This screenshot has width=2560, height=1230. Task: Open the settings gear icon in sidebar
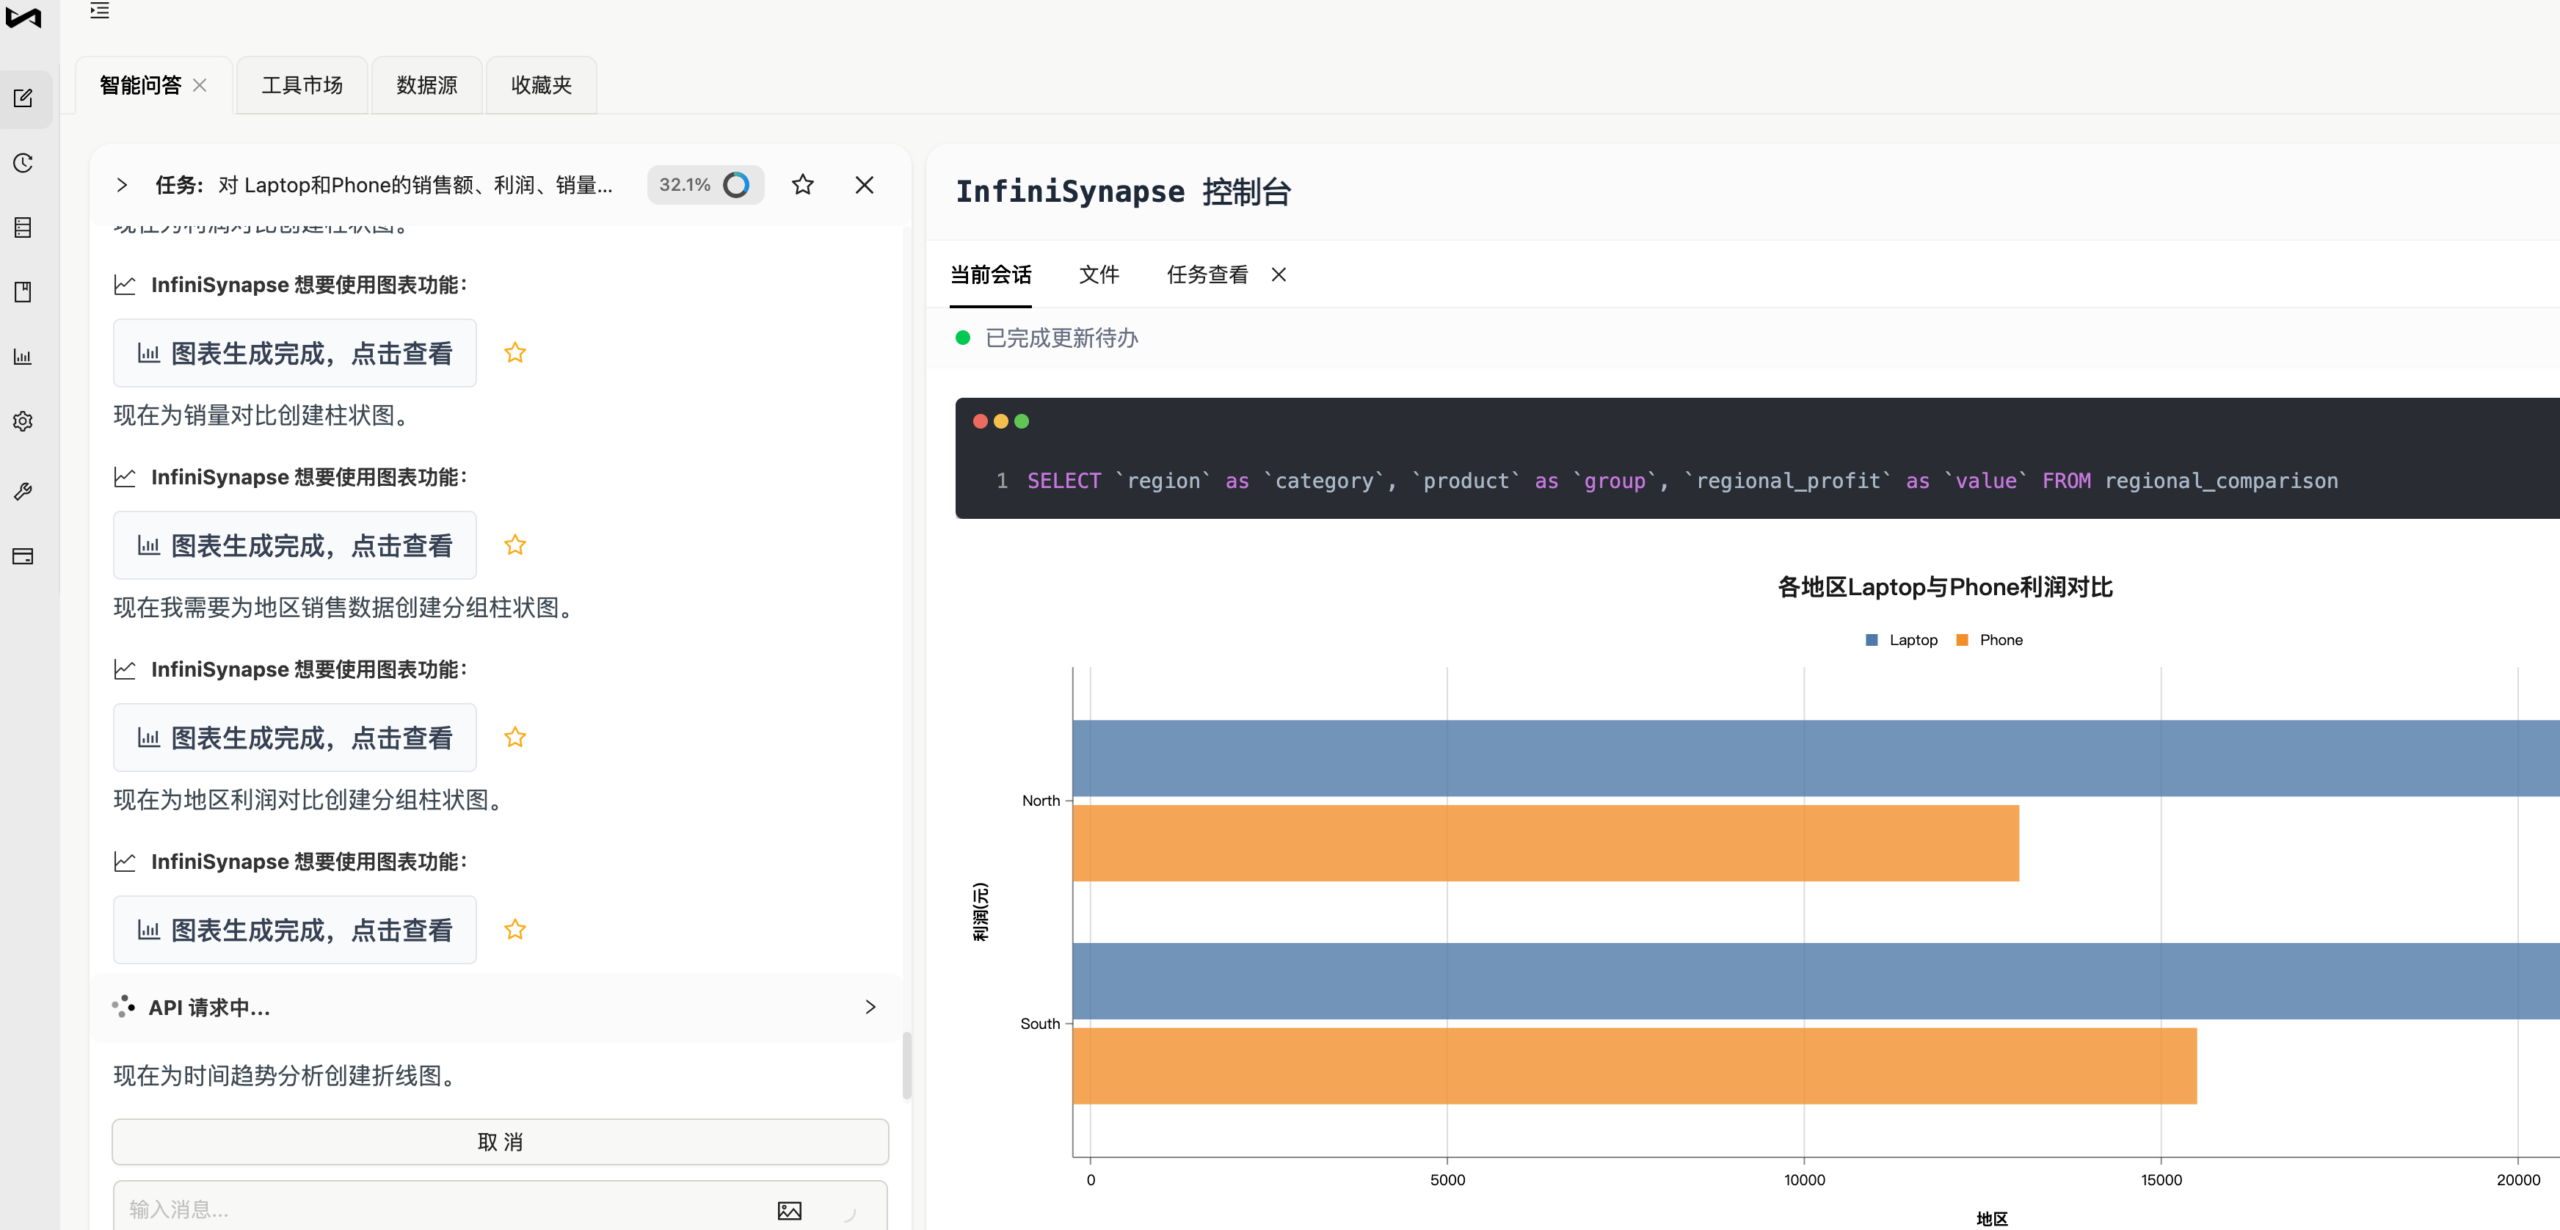23,422
